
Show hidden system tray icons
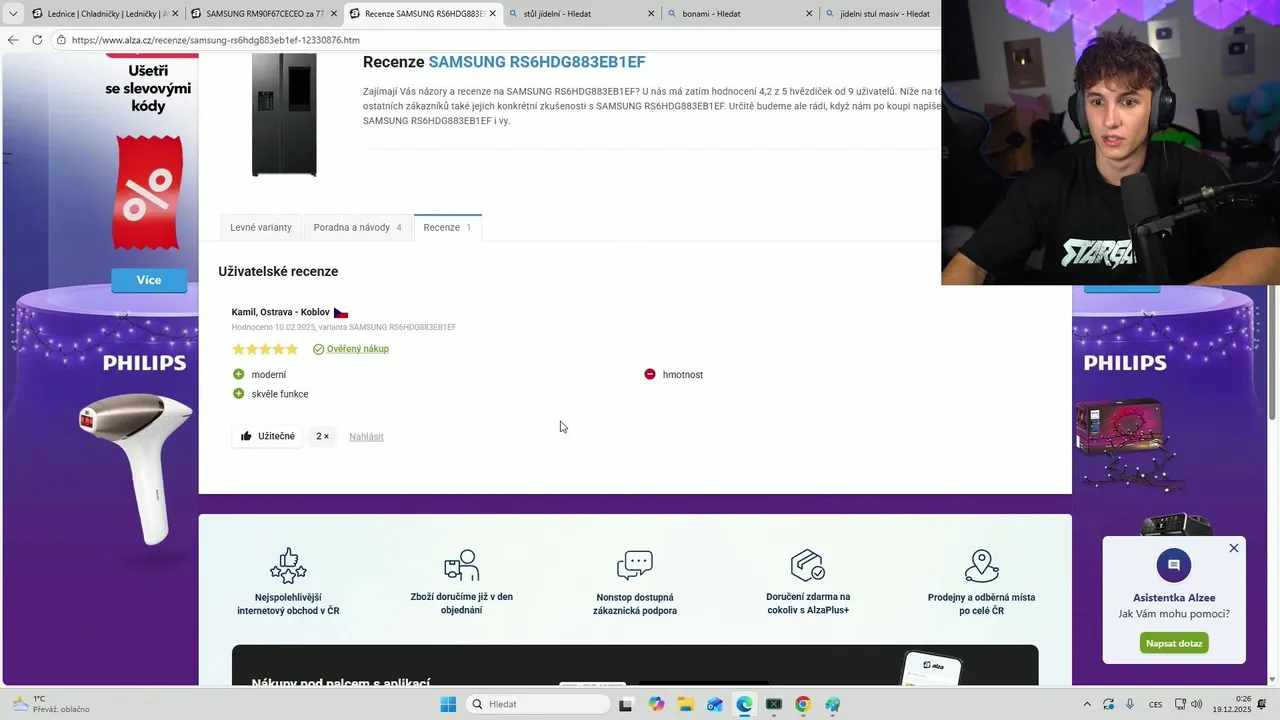1087,704
